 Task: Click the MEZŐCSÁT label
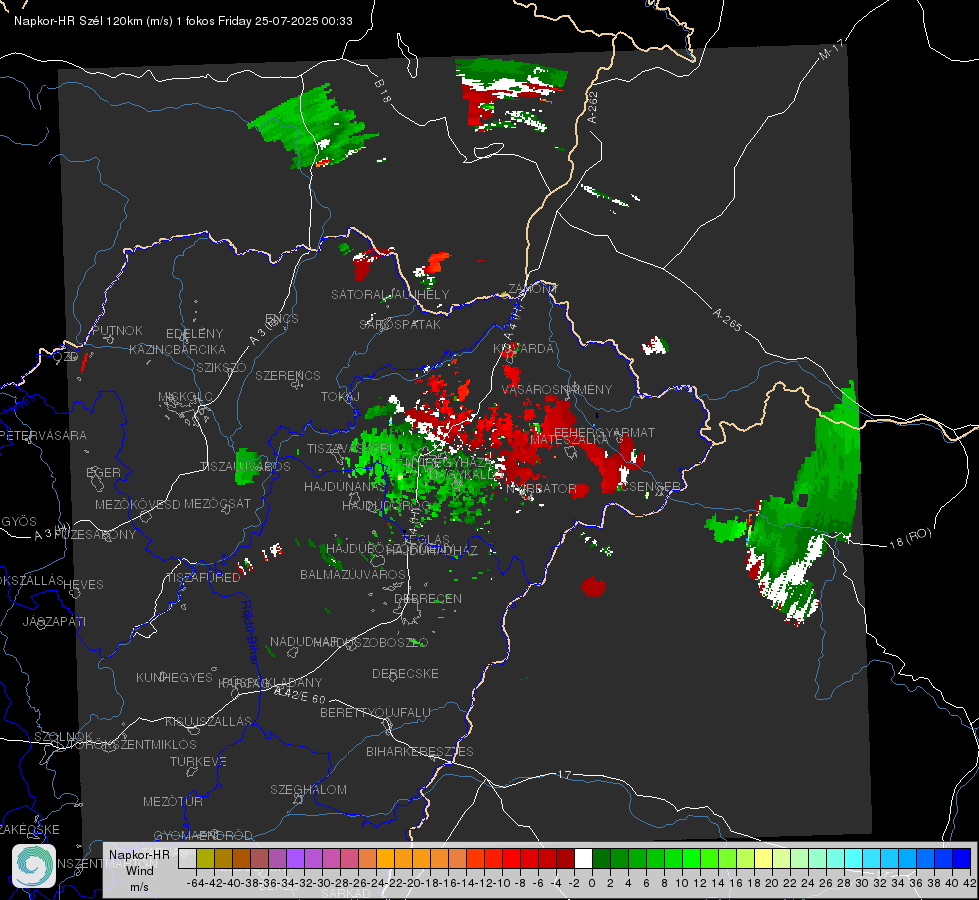click(217, 503)
